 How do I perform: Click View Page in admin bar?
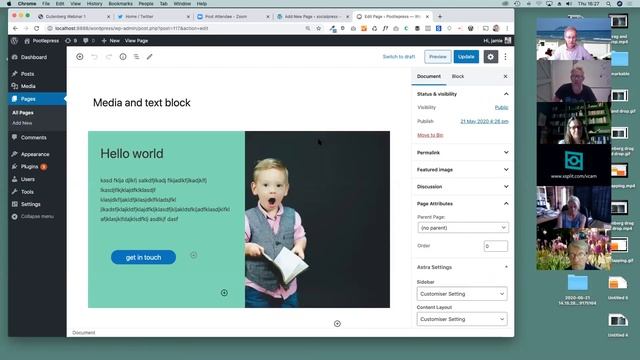[x=136, y=40]
